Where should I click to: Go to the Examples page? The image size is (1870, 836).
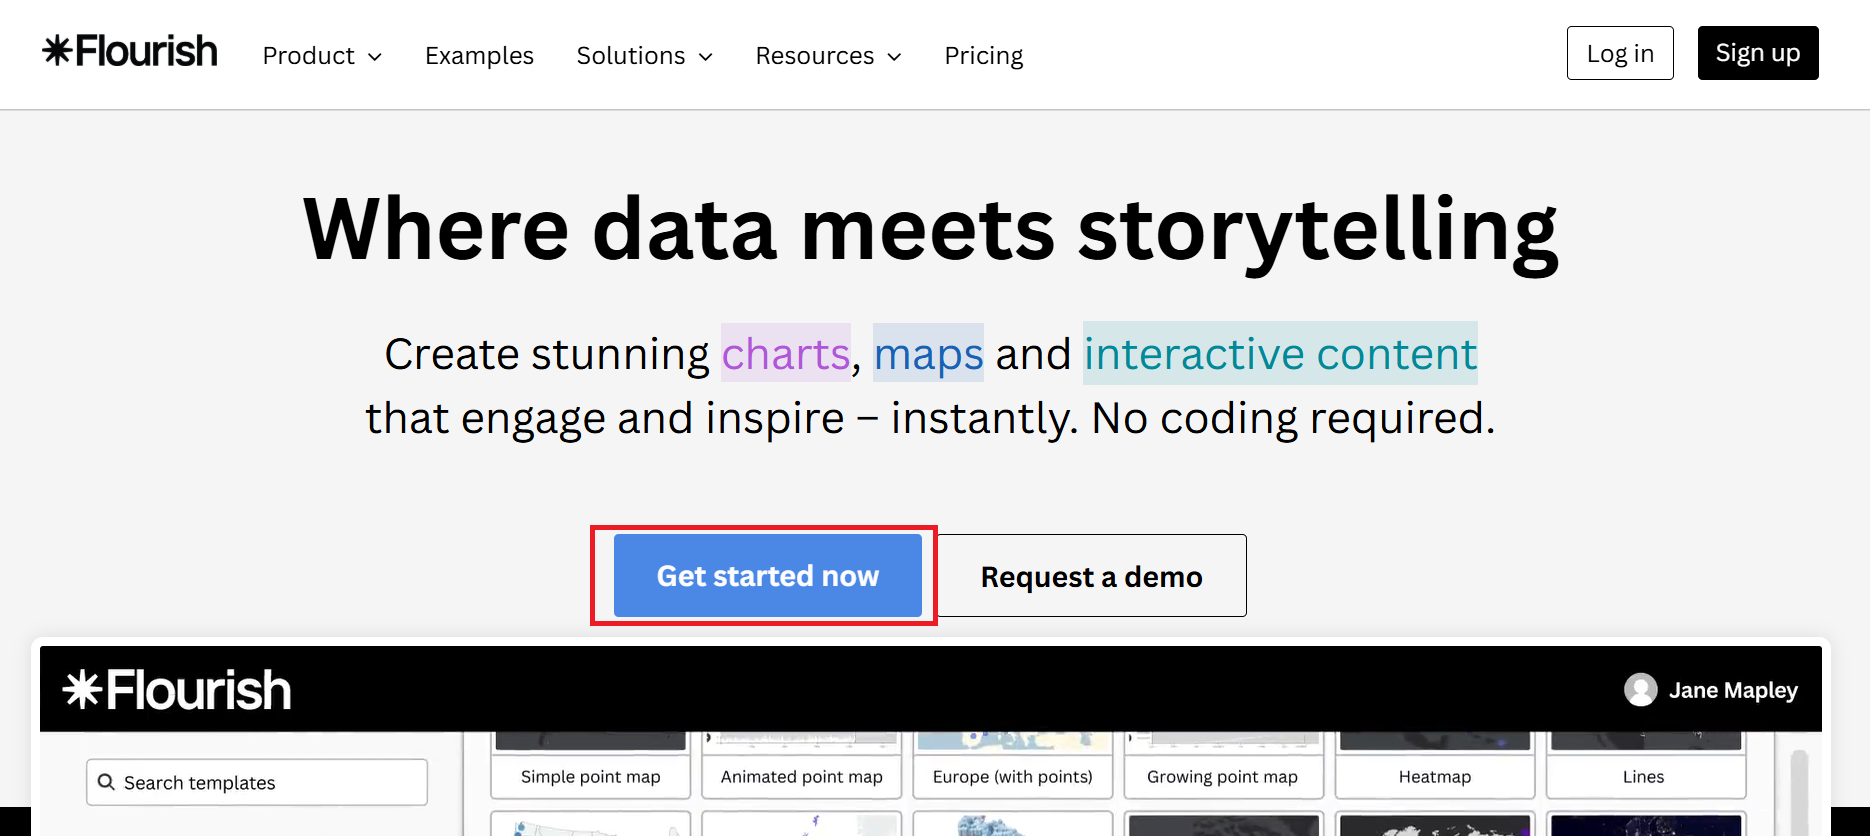tap(479, 56)
